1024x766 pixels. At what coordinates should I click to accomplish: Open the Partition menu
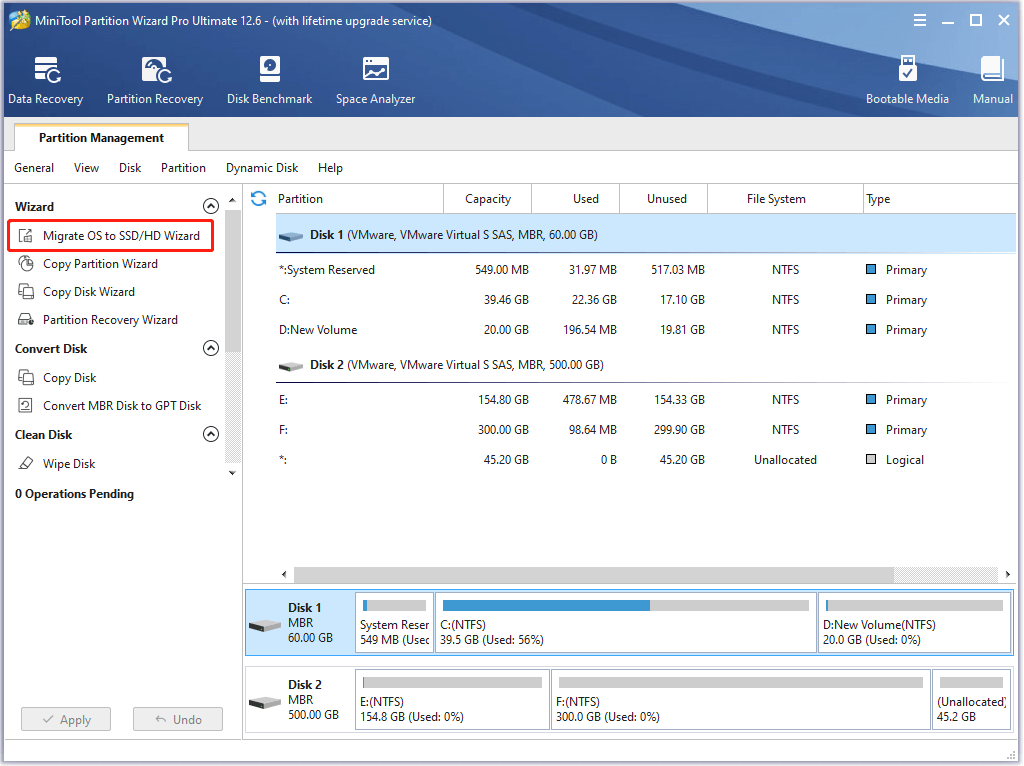[184, 168]
